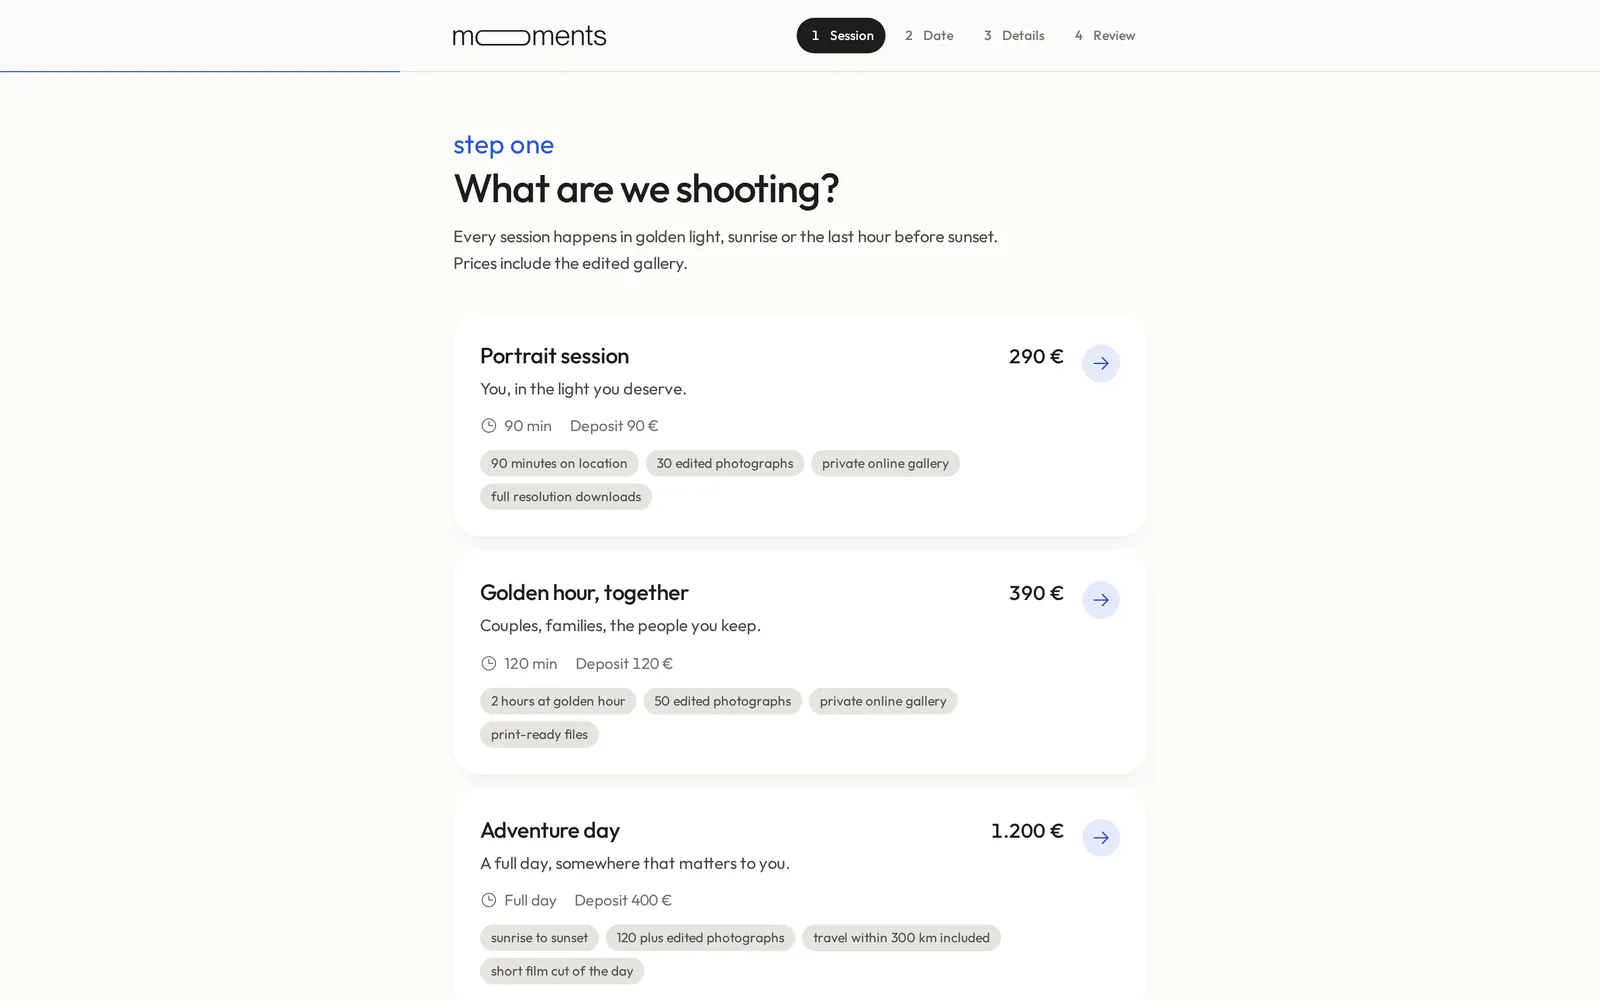Click the '90 minutes on location' tag

559,463
